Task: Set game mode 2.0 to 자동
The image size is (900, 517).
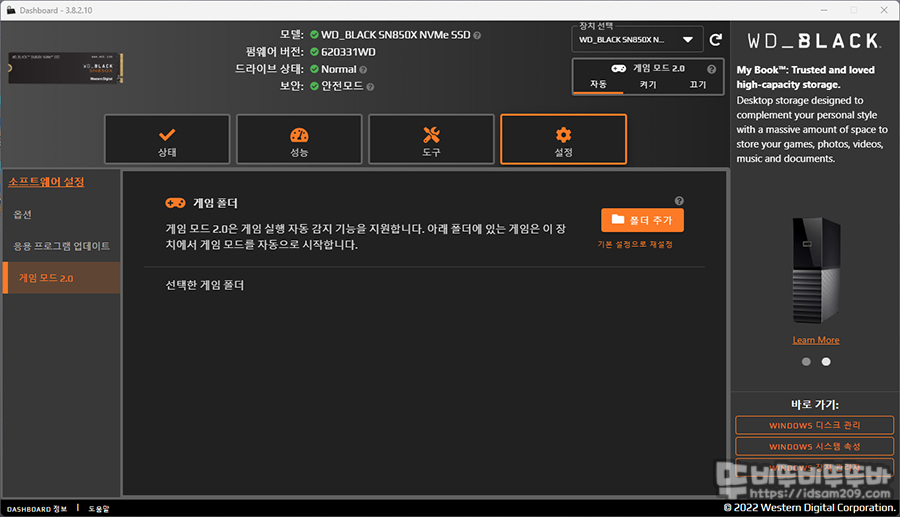Action: (x=598, y=84)
